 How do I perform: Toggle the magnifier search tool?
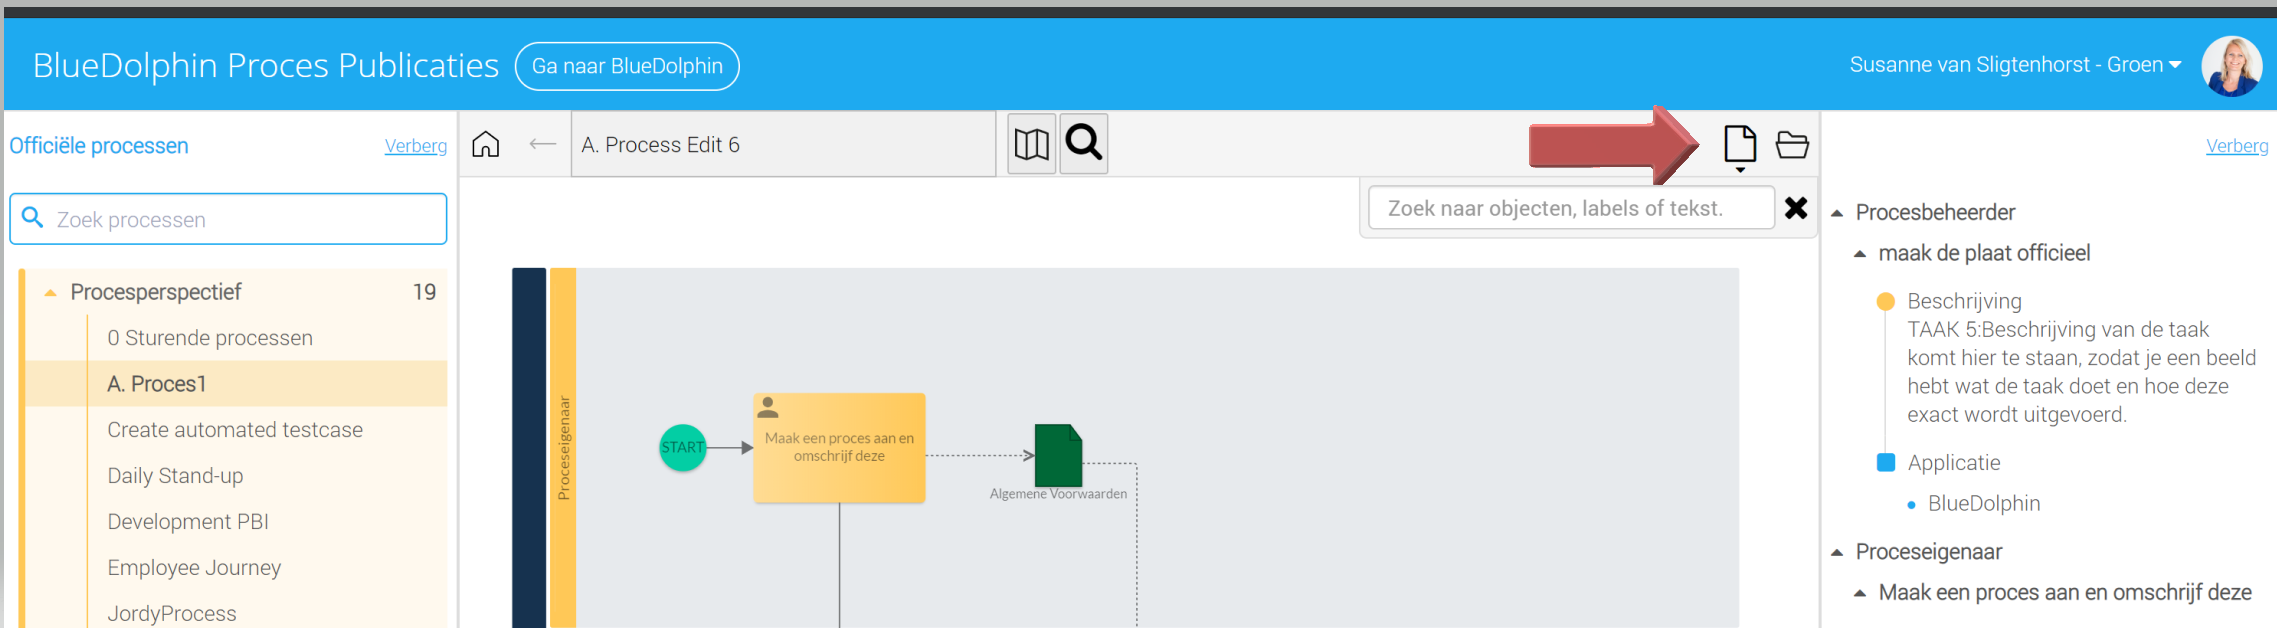pyautogui.click(x=1083, y=144)
